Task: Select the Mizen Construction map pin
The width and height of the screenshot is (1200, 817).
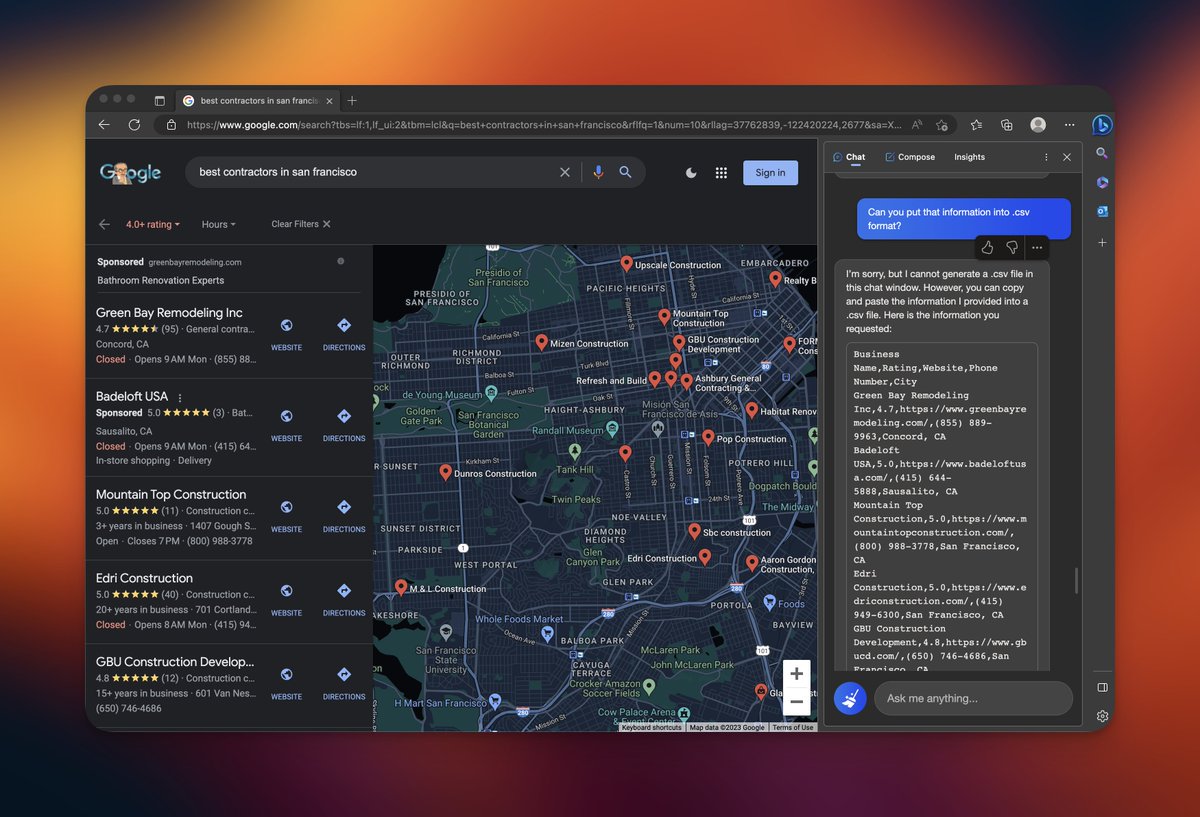Action: pyautogui.click(x=541, y=342)
